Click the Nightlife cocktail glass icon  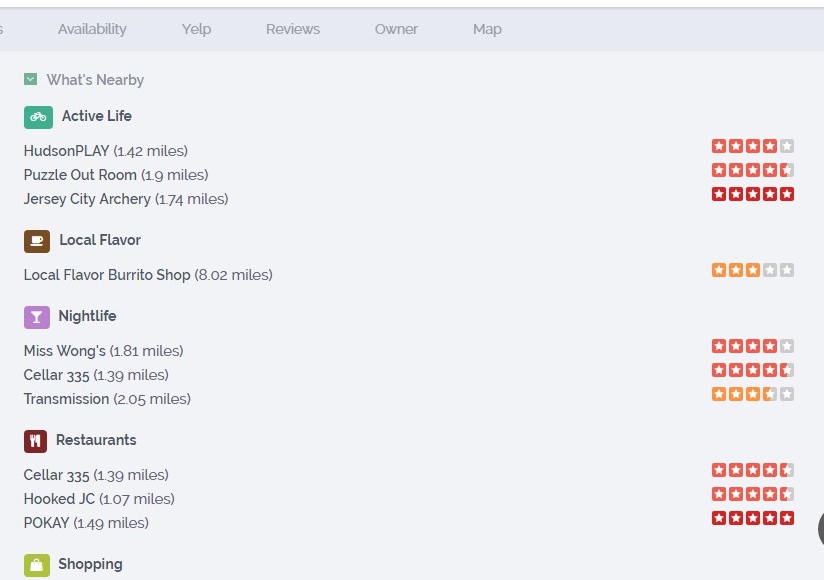point(36,317)
